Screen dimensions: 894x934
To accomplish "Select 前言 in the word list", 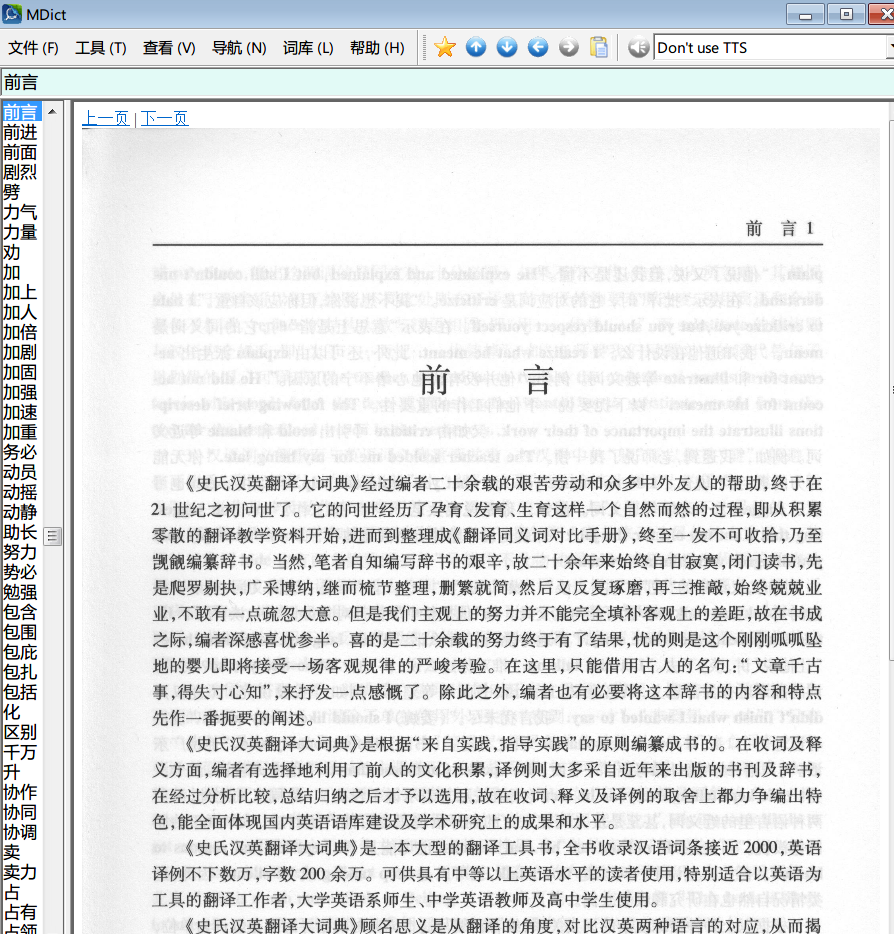I will click(20, 112).
